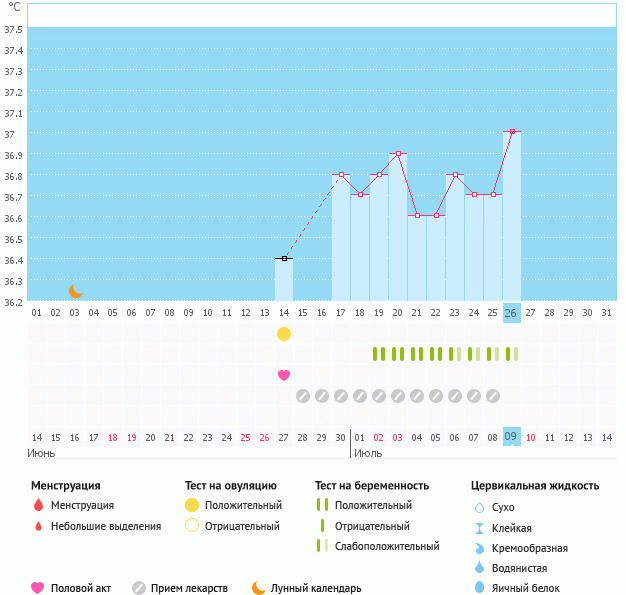The width and height of the screenshot is (626, 595).
Task: Click the Лунный календарь legend moon icon
Action: (259, 588)
